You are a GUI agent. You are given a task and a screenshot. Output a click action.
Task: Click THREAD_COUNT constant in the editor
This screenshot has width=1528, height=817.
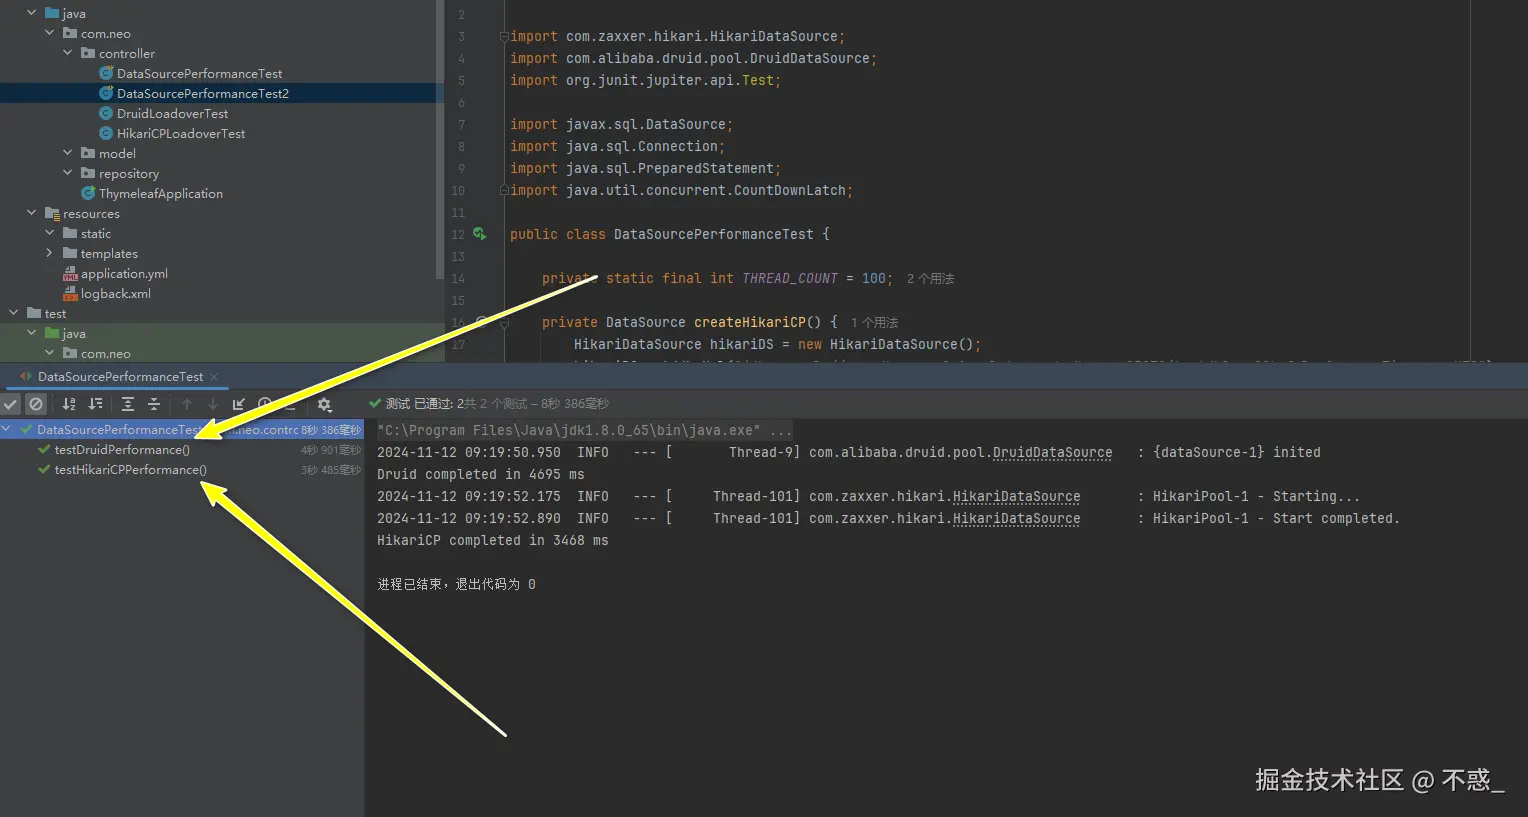790,278
